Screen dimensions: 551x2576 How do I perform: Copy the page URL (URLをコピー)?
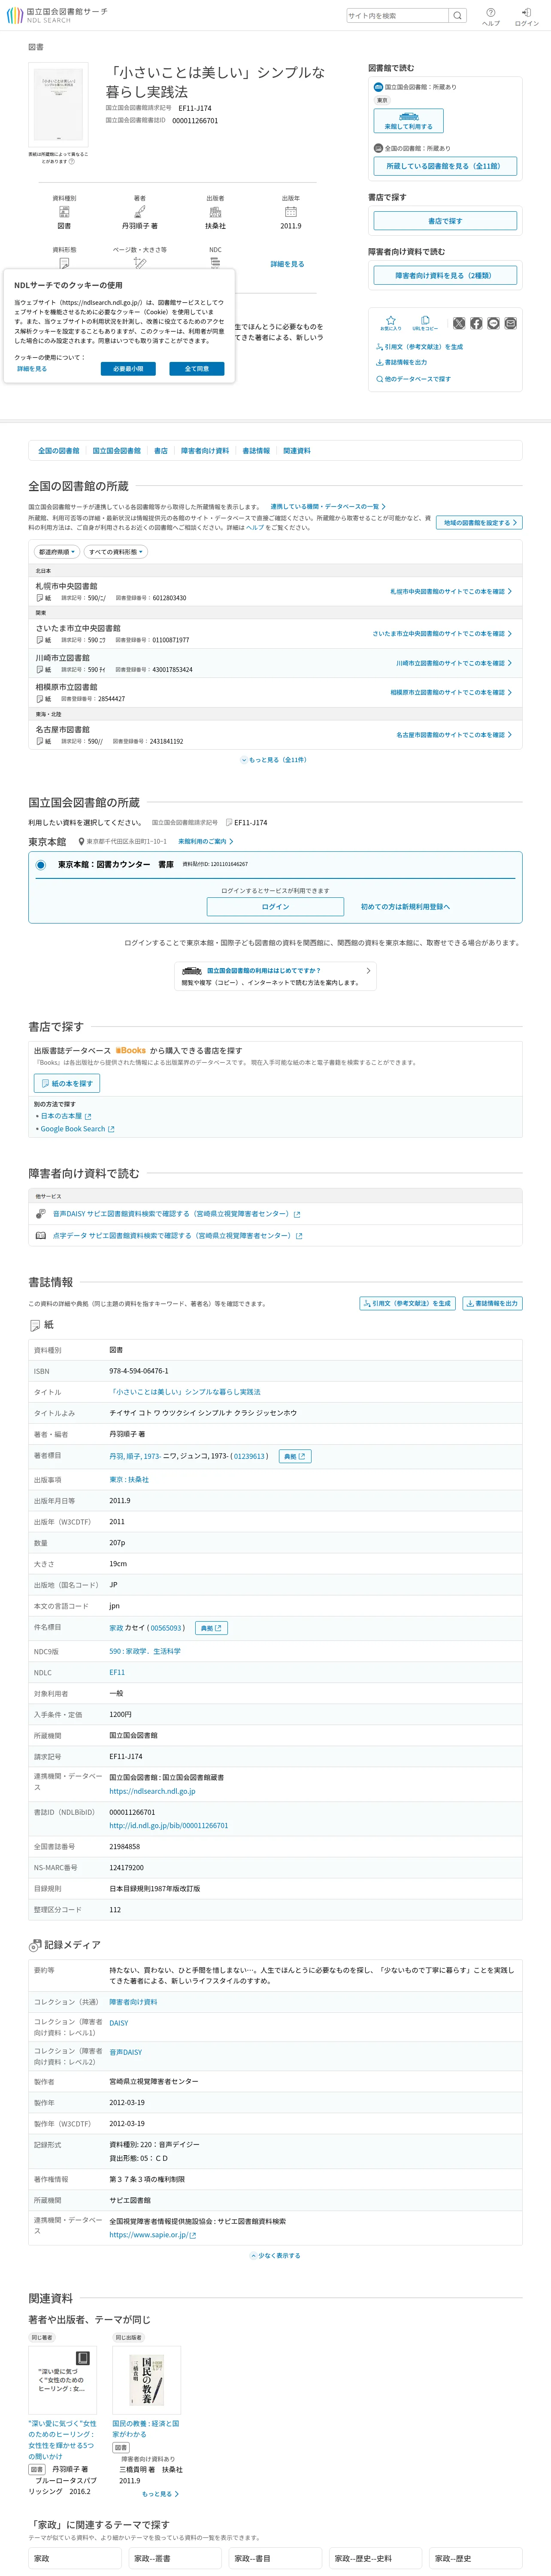click(425, 323)
